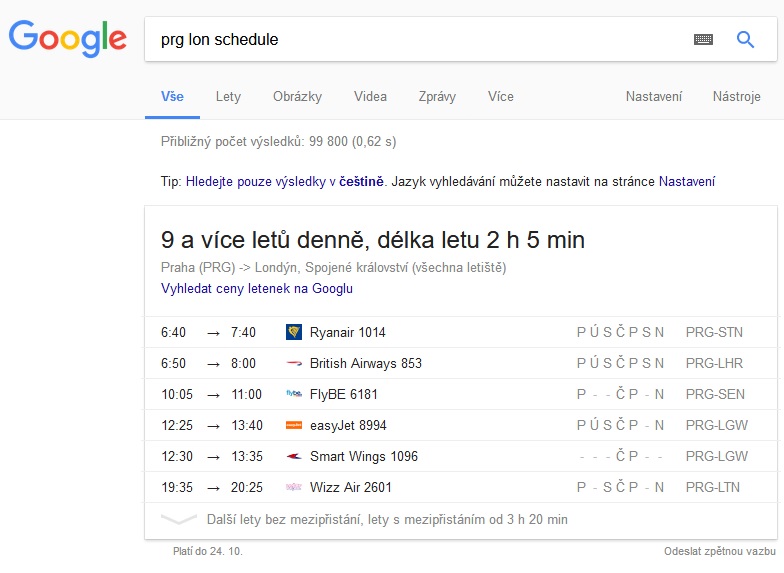This screenshot has width=784, height=573.
Task: Click the easyJet orange logo
Action: click(294, 425)
